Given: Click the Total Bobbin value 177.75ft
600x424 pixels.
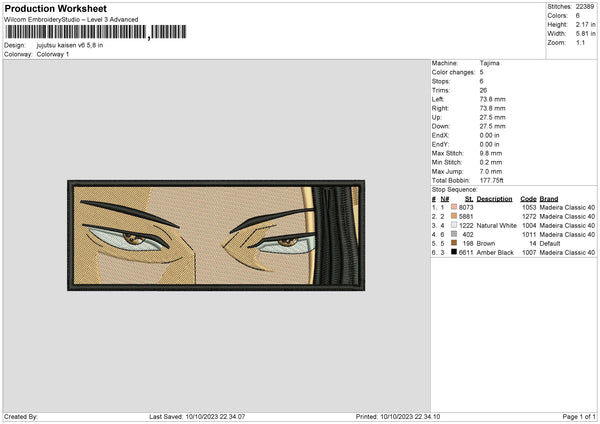Looking at the screenshot, I should click(492, 180).
